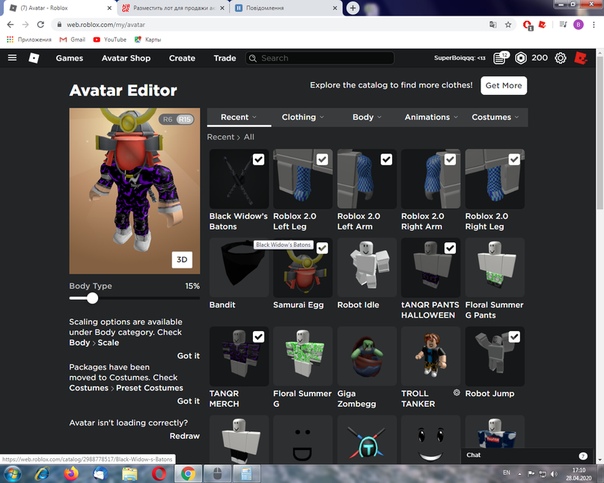Switch to the second browser tab
This screenshot has height=483, width=604.
173,8
